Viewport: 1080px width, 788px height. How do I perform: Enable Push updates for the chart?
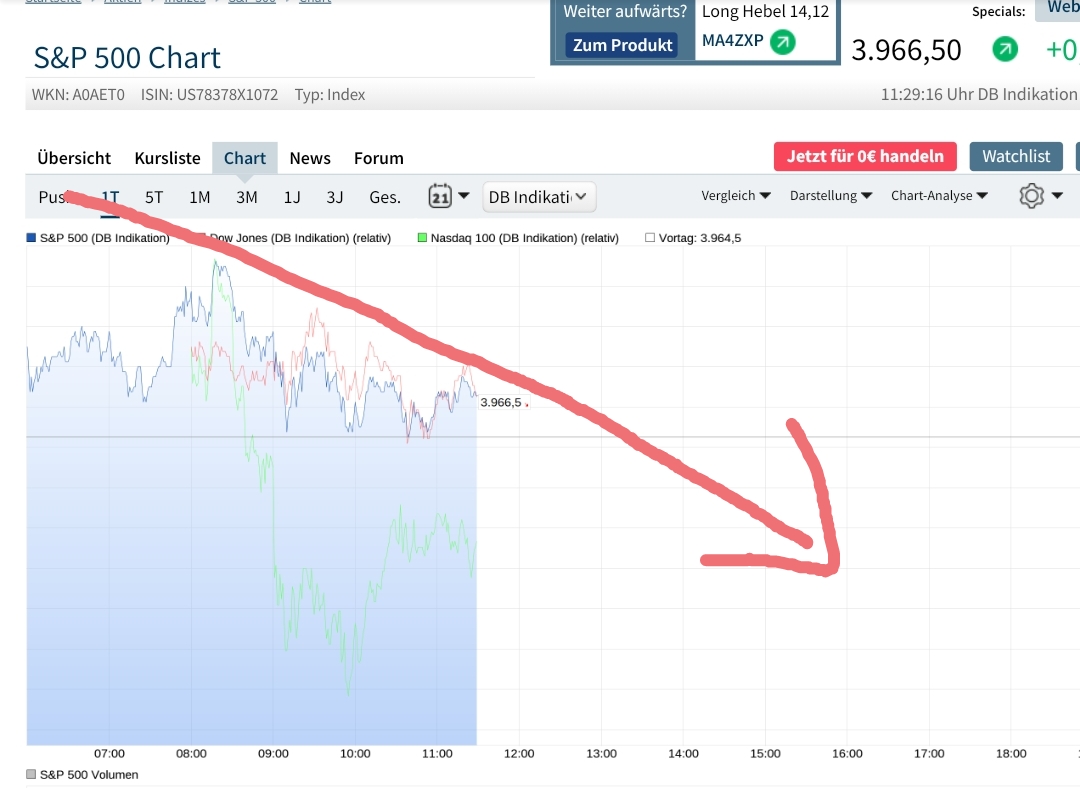57,197
